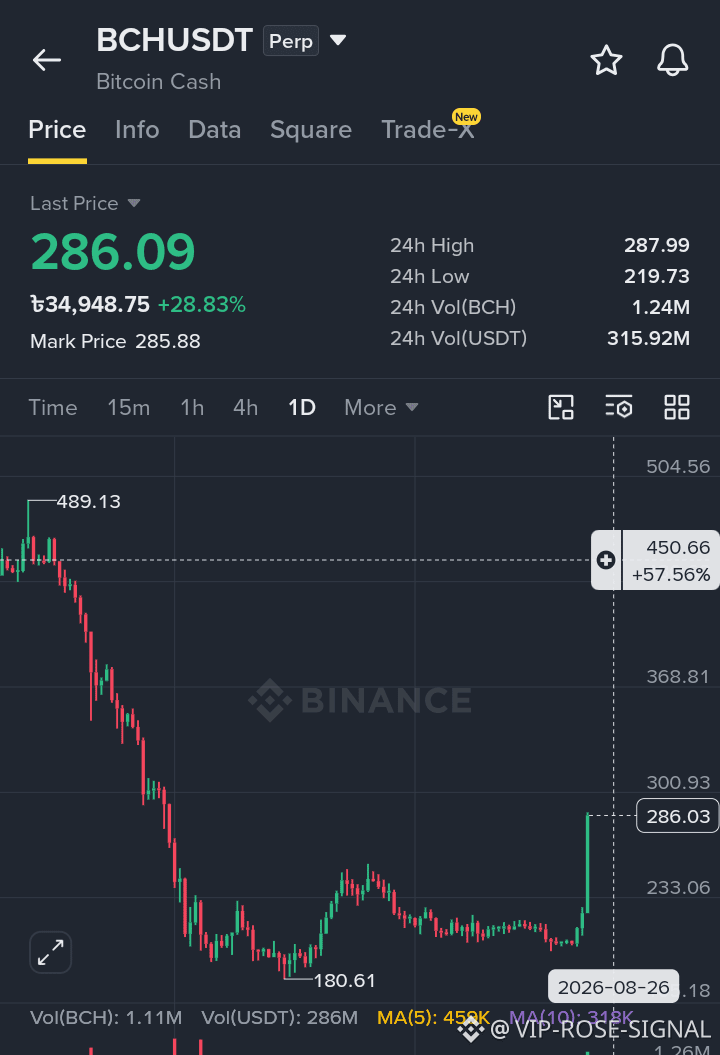
Task: Select the 1D chart interval
Action: 302,407
